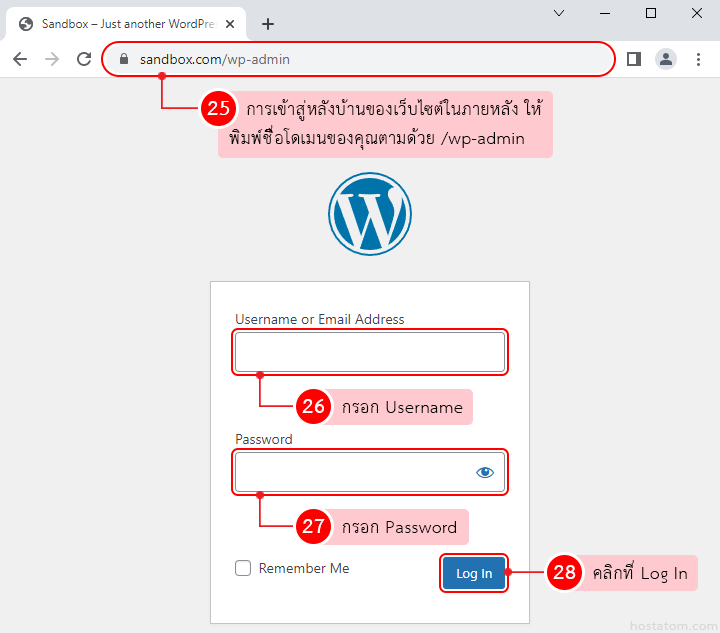Open the Chrome profile avatar
Viewport: 720px width, 633px height.
pyautogui.click(x=665, y=59)
